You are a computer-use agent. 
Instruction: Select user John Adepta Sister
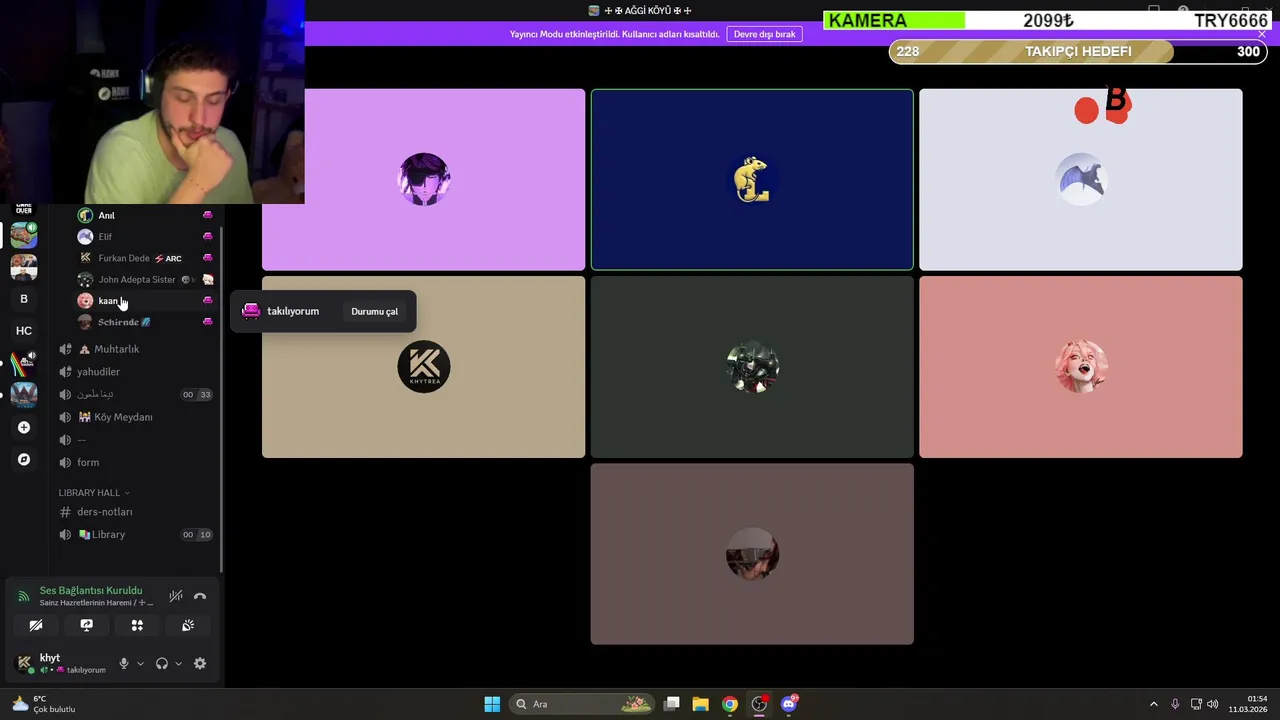click(145, 279)
